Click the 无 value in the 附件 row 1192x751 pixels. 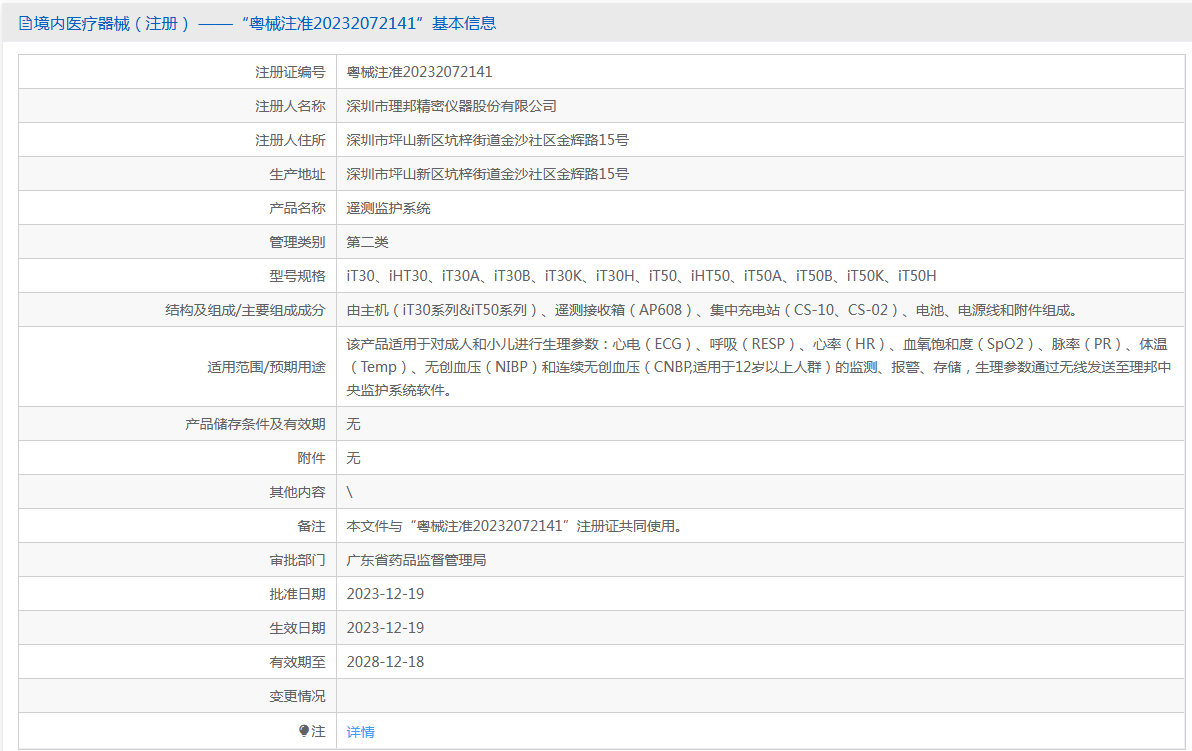353,458
